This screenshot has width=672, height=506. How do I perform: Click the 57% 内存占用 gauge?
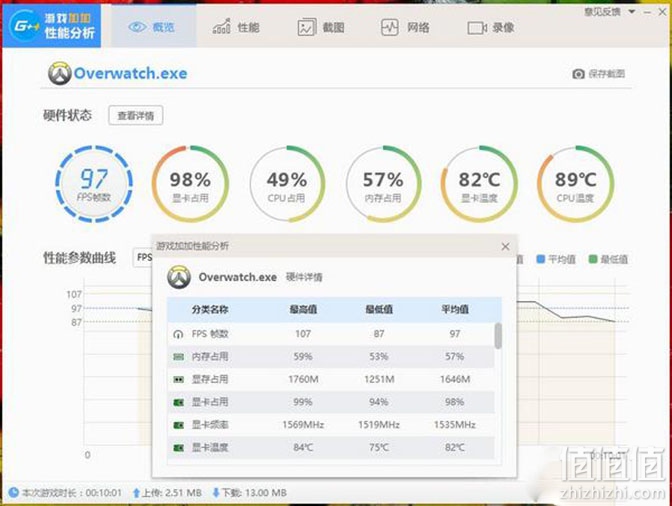coord(383,184)
